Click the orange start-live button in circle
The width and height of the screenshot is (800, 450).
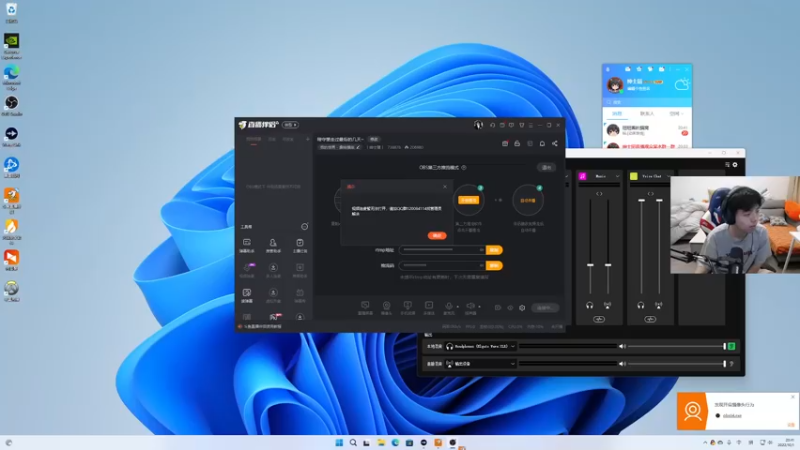[468, 200]
